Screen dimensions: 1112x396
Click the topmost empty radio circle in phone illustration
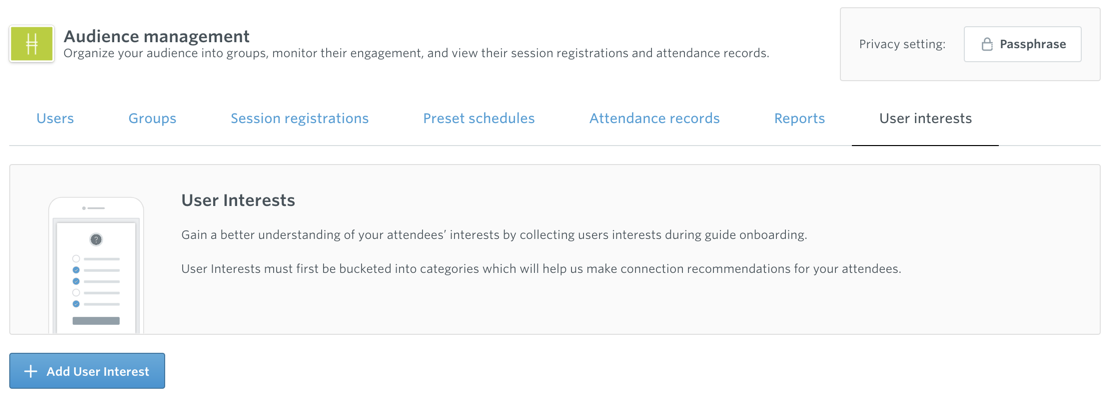click(76, 259)
